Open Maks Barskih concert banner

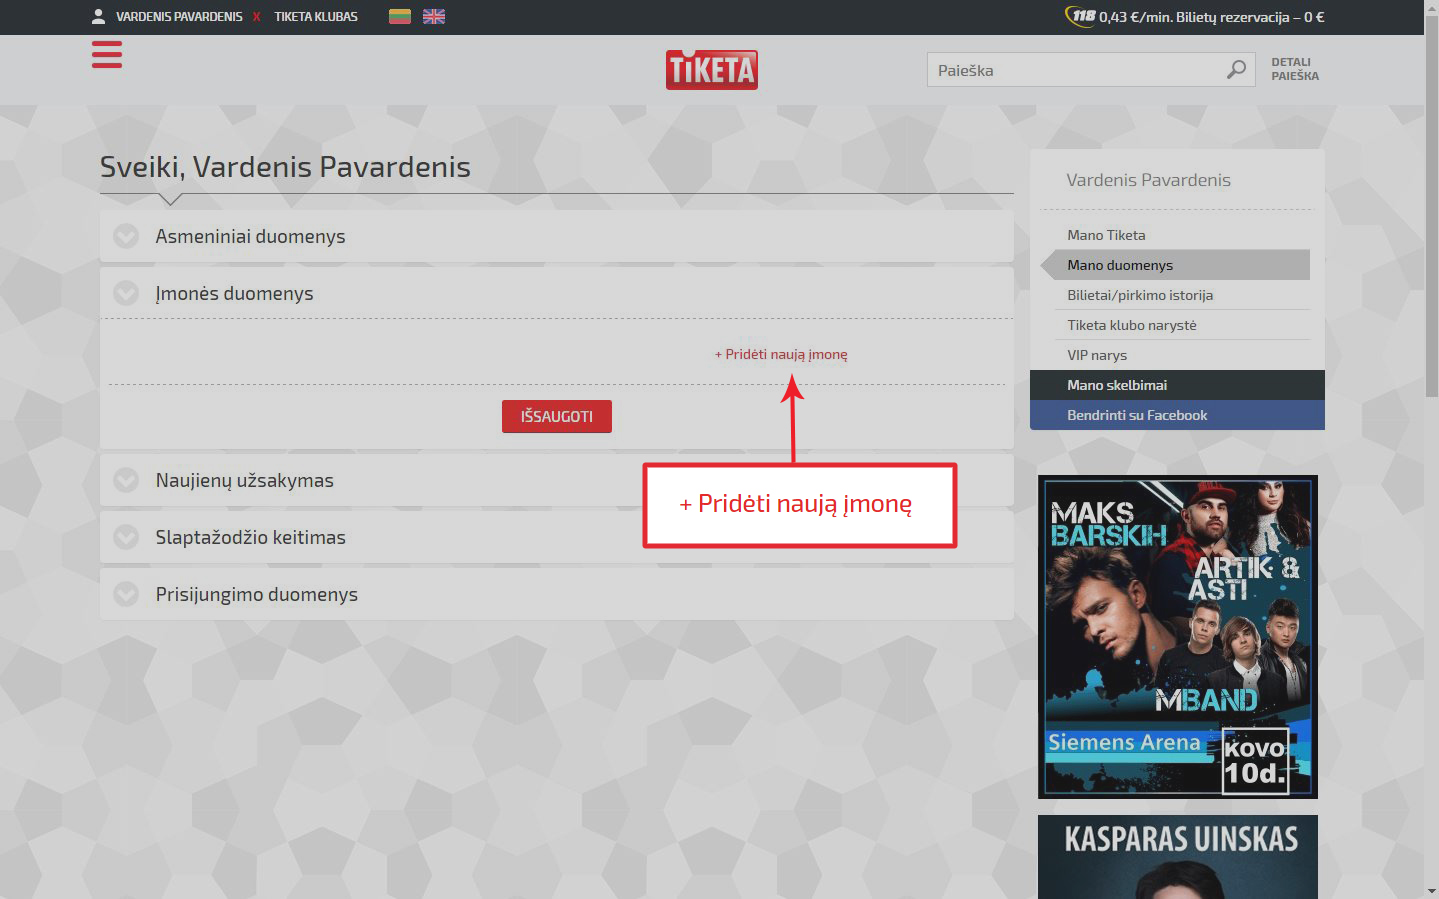[1178, 637]
